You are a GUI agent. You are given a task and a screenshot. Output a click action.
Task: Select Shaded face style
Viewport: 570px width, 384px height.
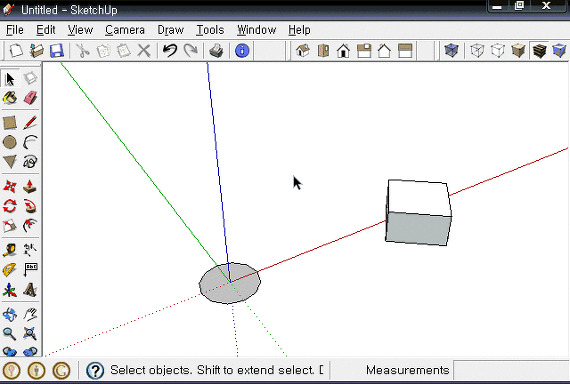[518, 51]
